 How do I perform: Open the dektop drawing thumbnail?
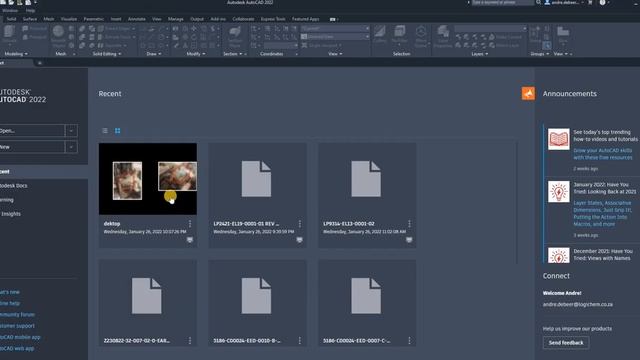pos(148,179)
